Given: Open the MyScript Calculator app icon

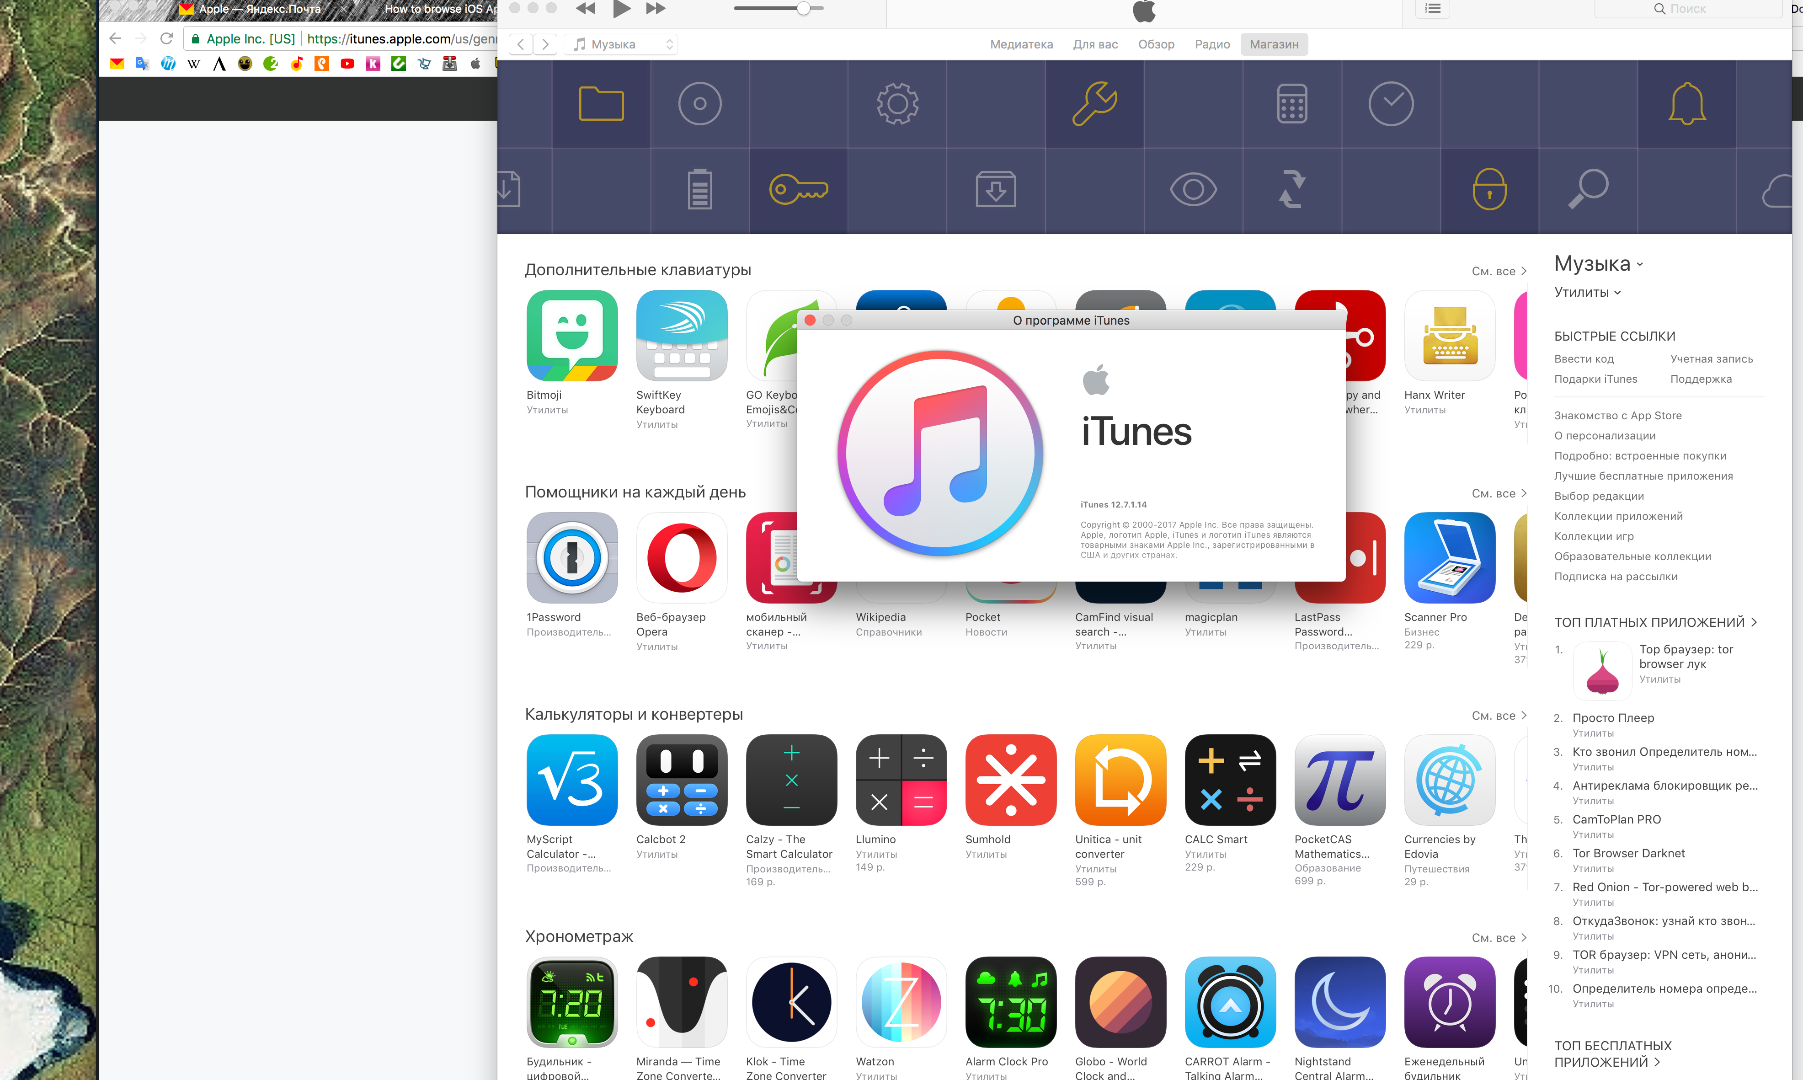Looking at the screenshot, I should [x=572, y=780].
